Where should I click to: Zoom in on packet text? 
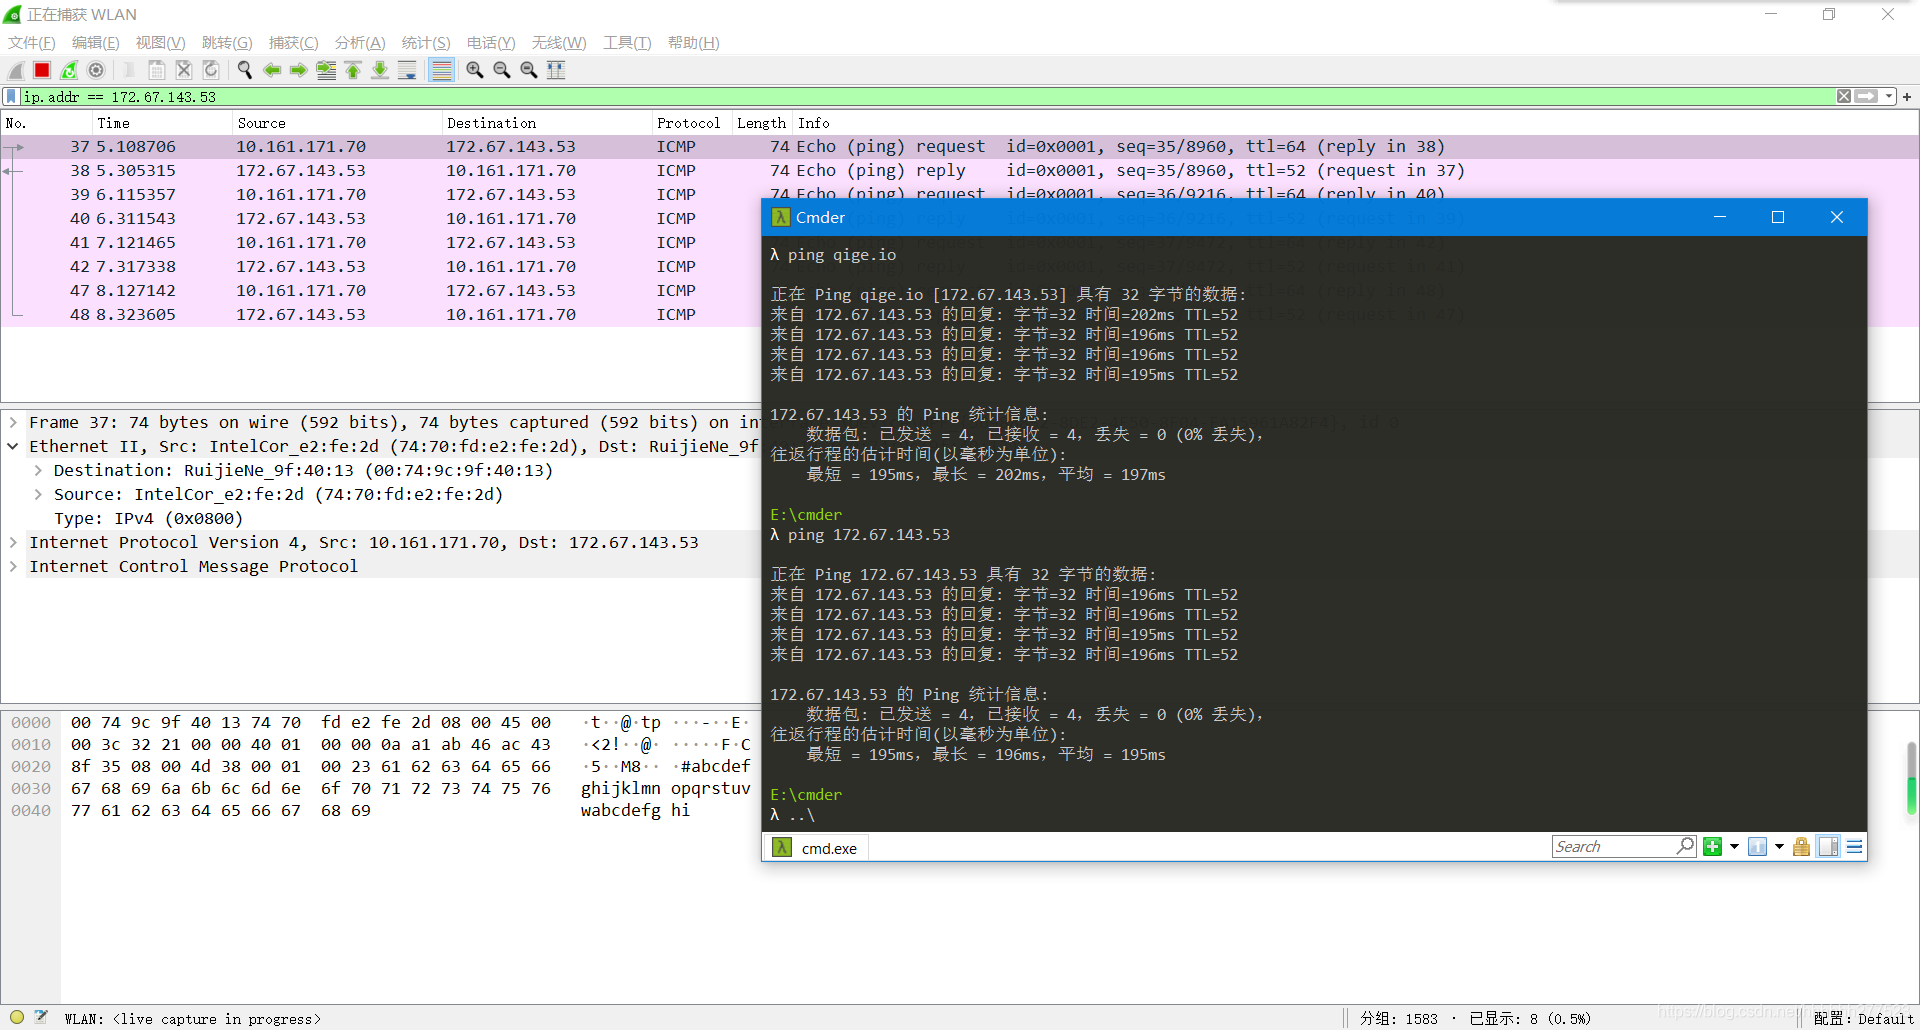pyautogui.click(x=475, y=70)
